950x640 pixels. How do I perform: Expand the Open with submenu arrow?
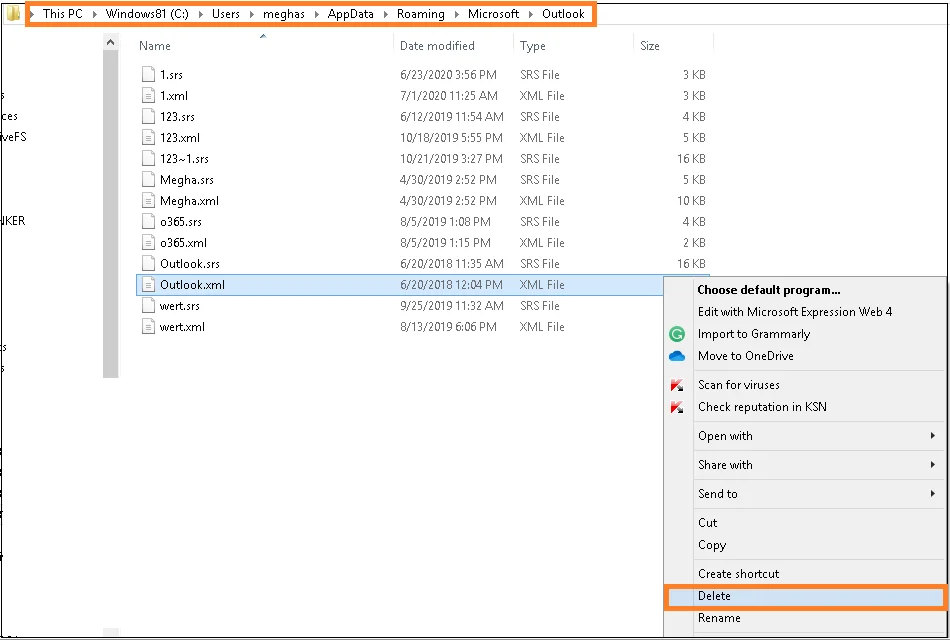tap(932, 436)
